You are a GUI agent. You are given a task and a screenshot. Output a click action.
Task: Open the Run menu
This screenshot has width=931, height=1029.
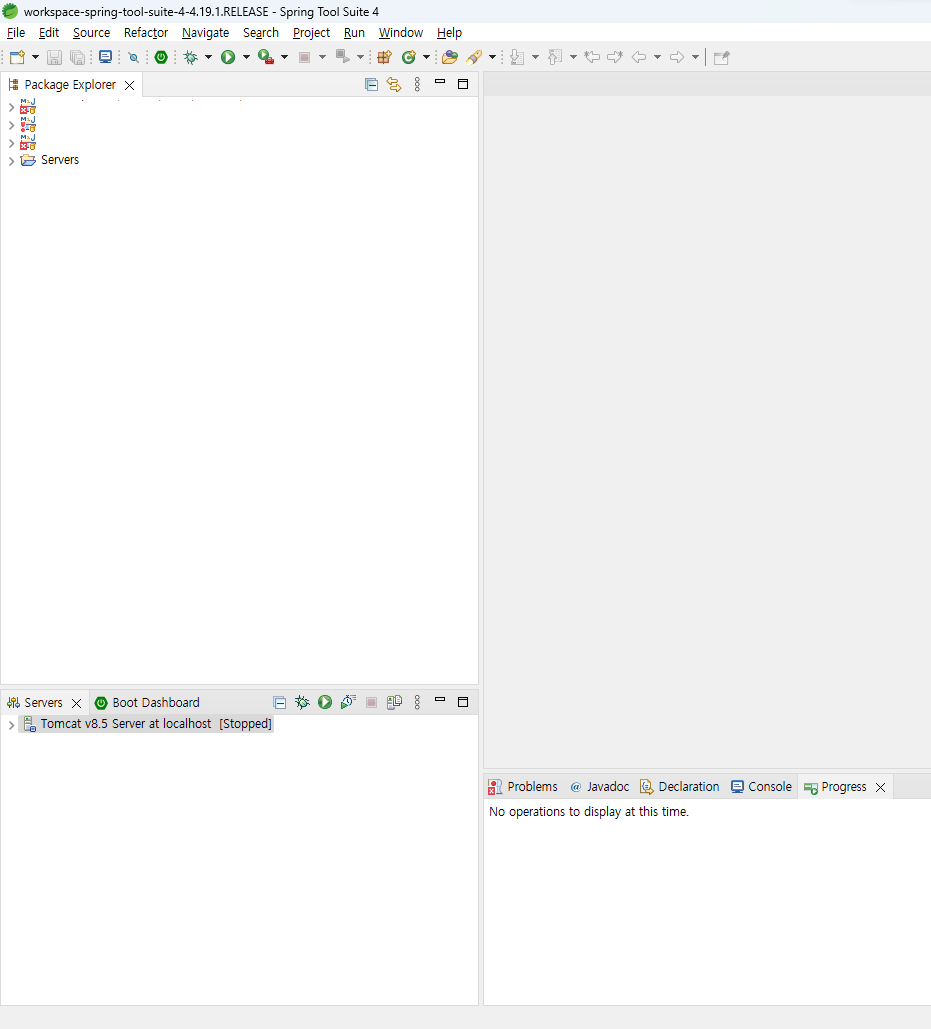354,33
